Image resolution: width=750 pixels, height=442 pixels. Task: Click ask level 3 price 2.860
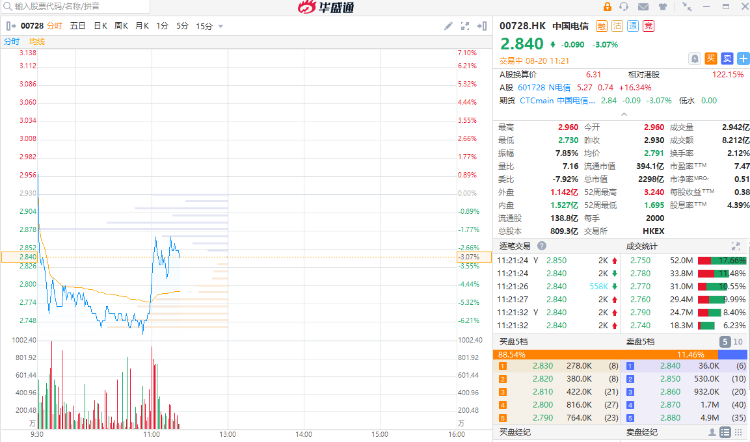(670, 392)
